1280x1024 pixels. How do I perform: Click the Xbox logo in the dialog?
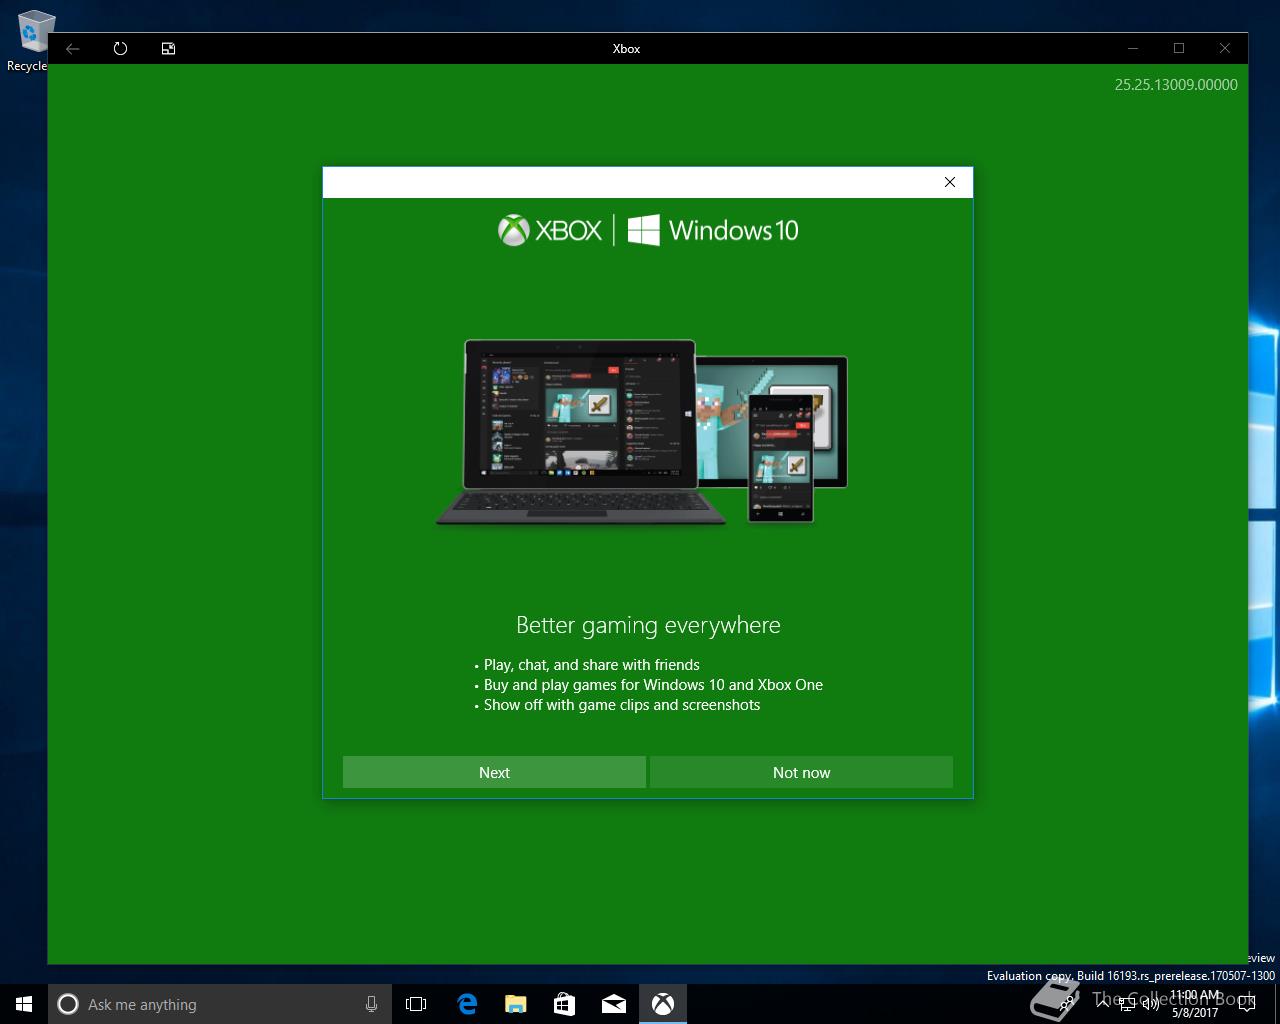pyautogui.click(x=550, y=230)
